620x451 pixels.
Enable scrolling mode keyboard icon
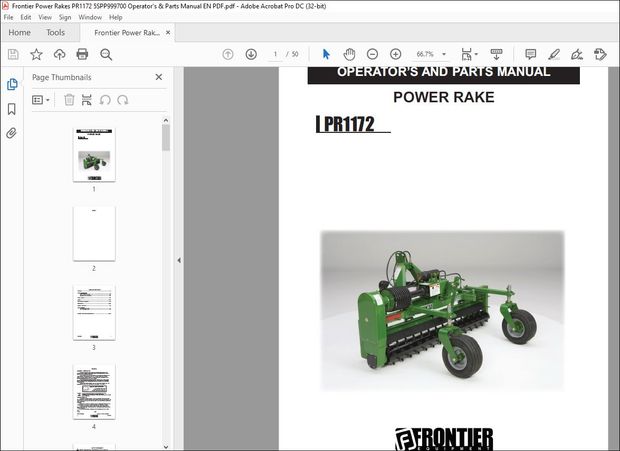coord(496,54)
